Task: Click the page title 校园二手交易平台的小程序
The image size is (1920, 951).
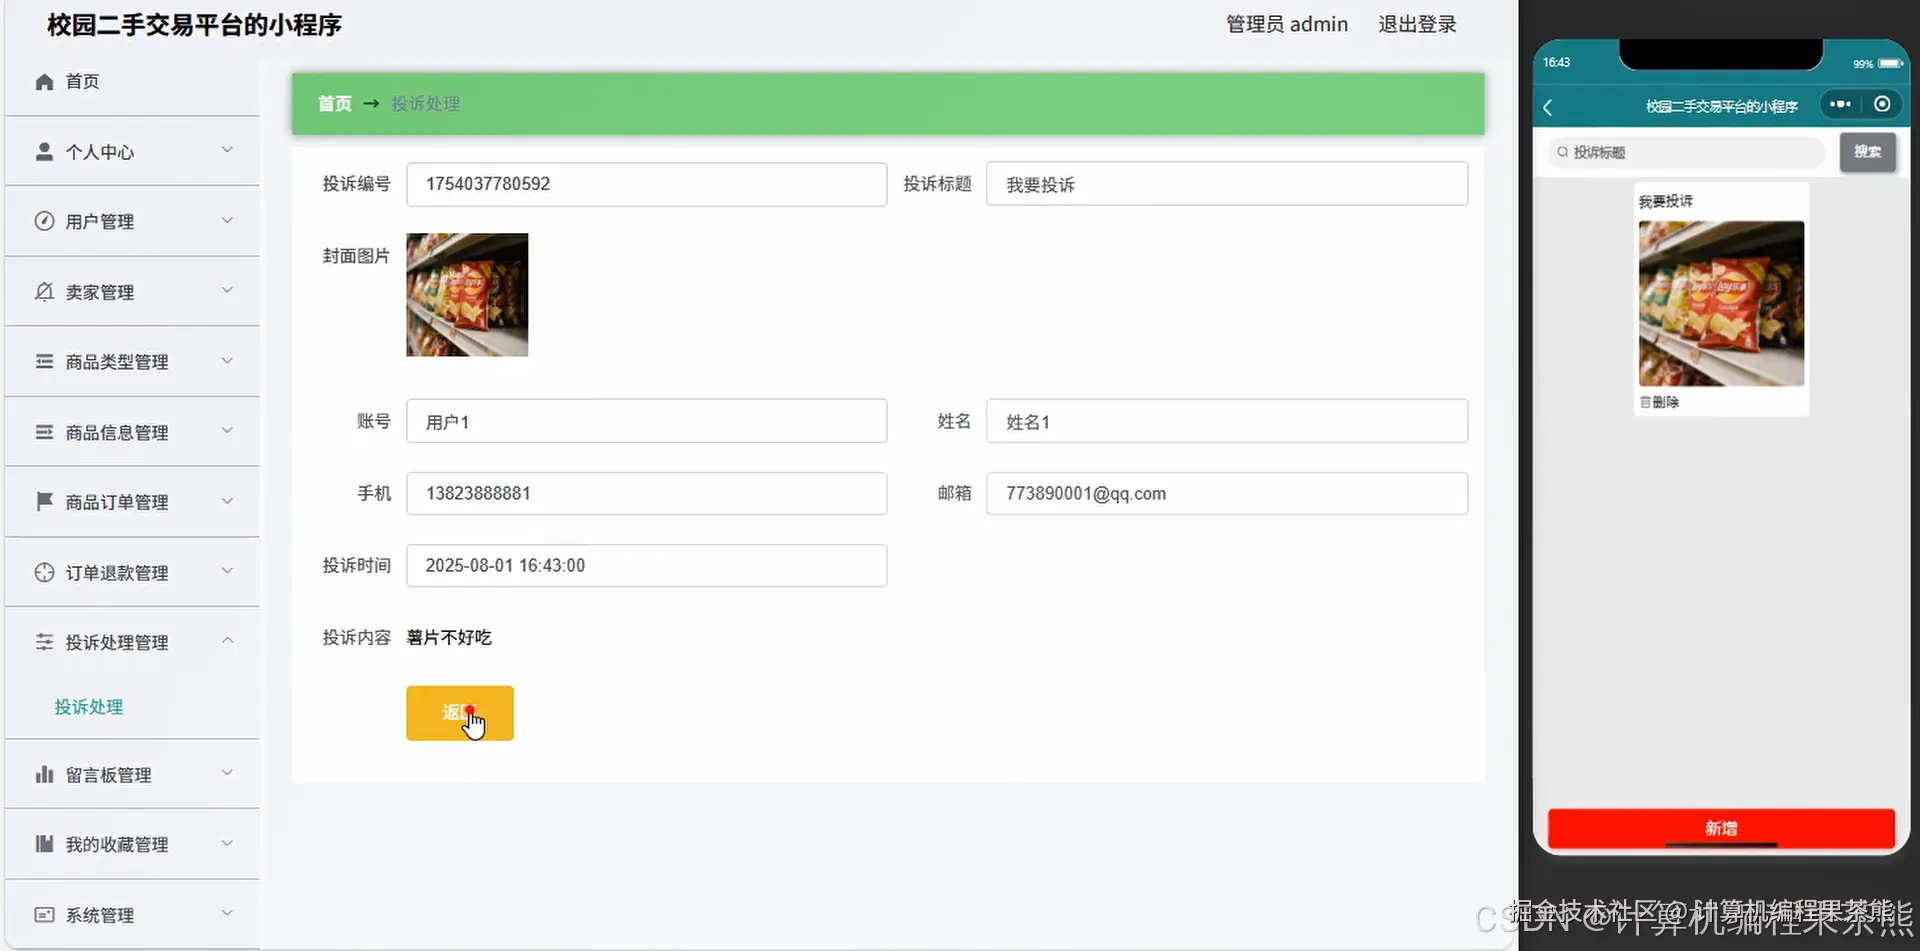Action: pos(194,25)
